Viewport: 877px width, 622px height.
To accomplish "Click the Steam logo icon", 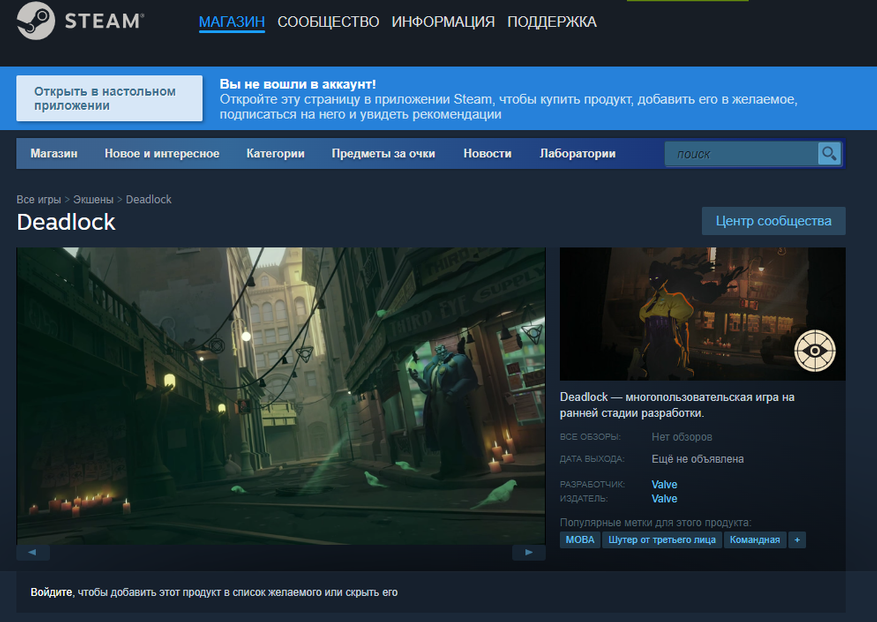I will point(36,21).
